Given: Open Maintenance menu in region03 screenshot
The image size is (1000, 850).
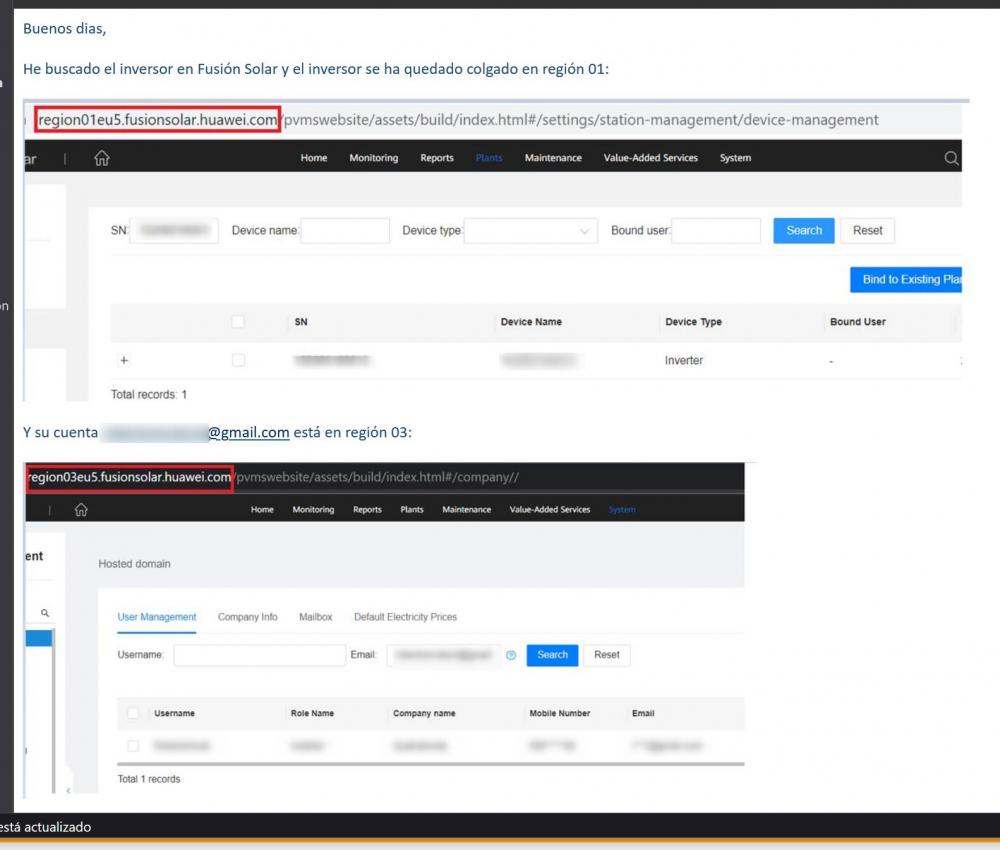Looking at the screenshot, I should coord(467,509).
